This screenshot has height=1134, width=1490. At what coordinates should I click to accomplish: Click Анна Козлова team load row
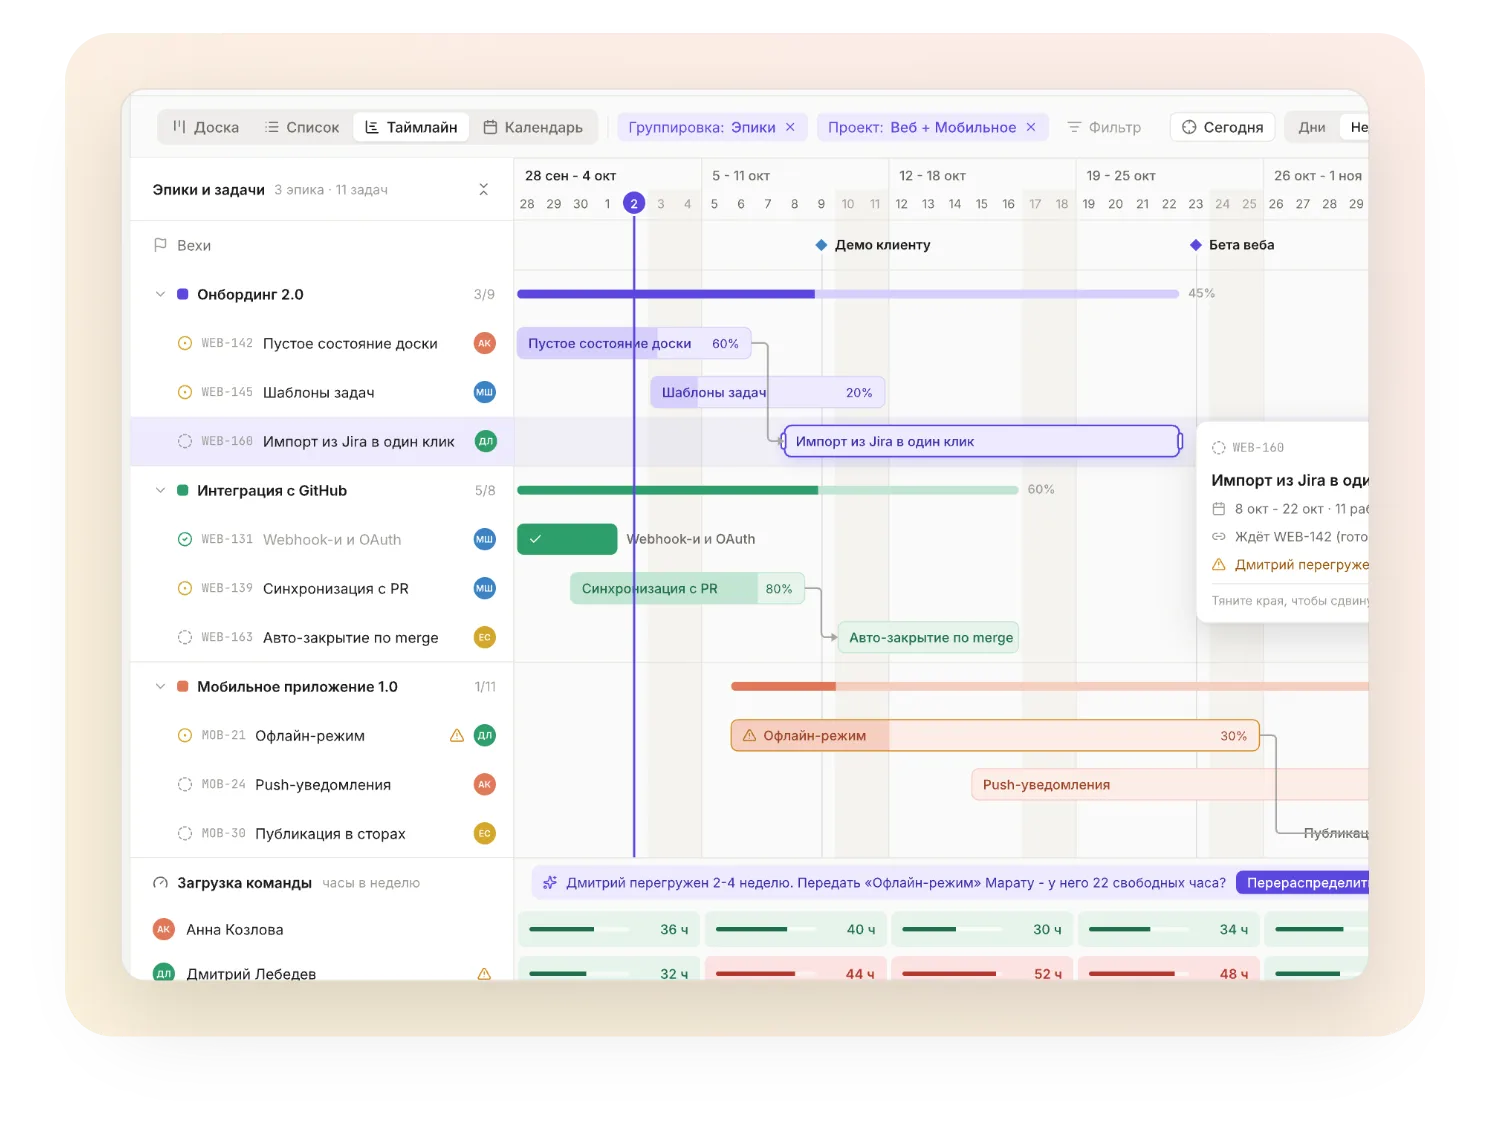pos(749,929)
